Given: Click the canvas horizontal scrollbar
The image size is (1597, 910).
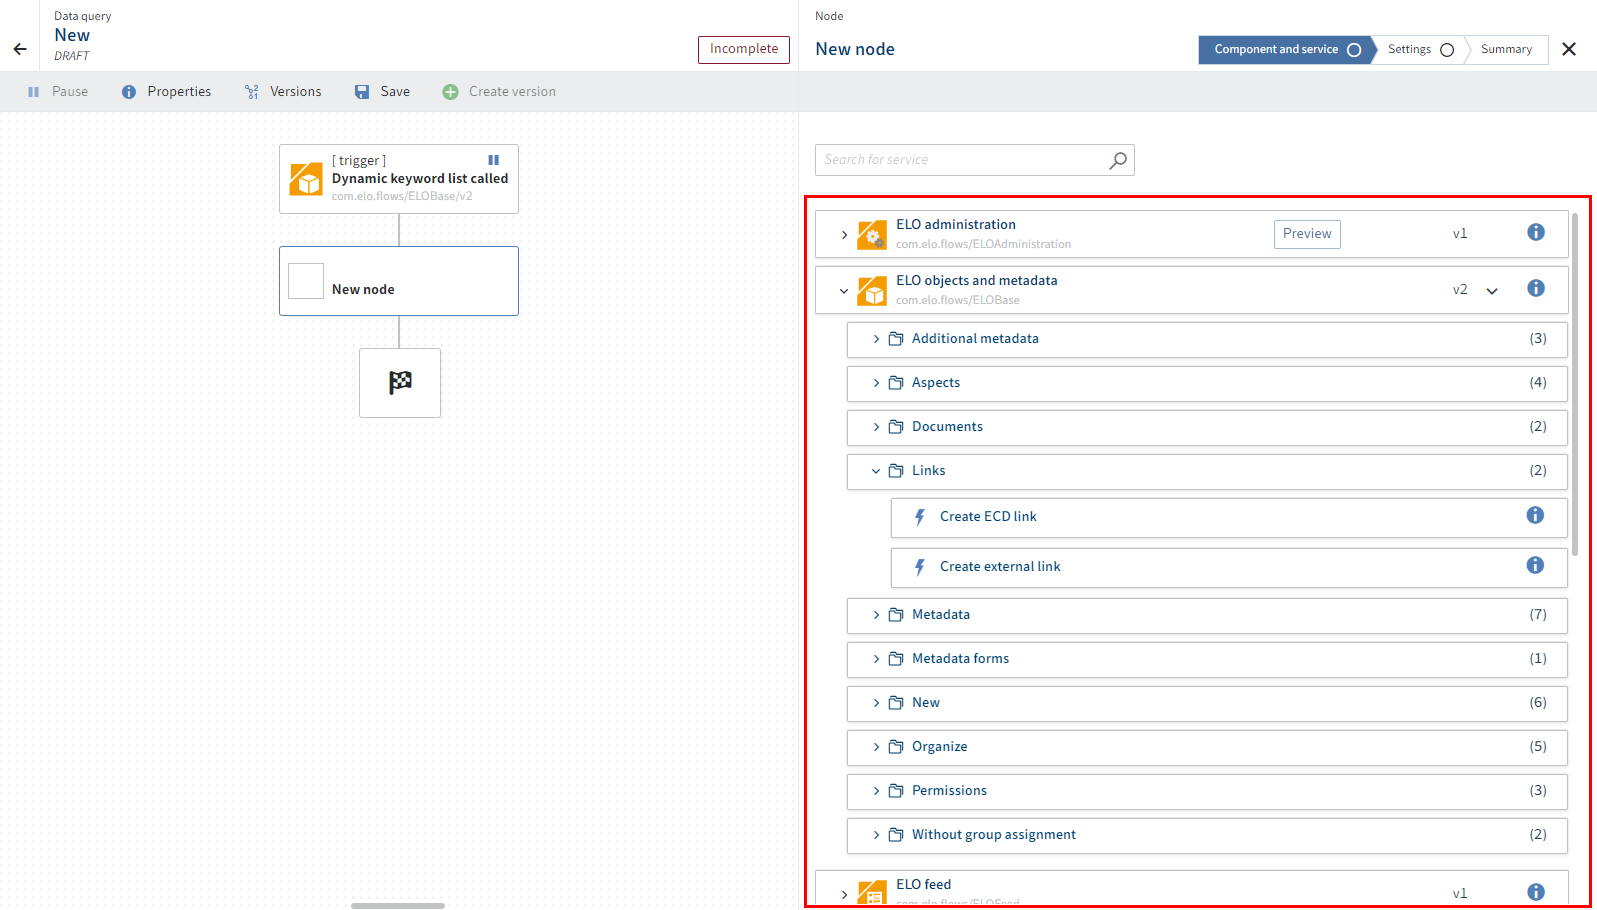Looking at the screenshot, I should (398, 906).
